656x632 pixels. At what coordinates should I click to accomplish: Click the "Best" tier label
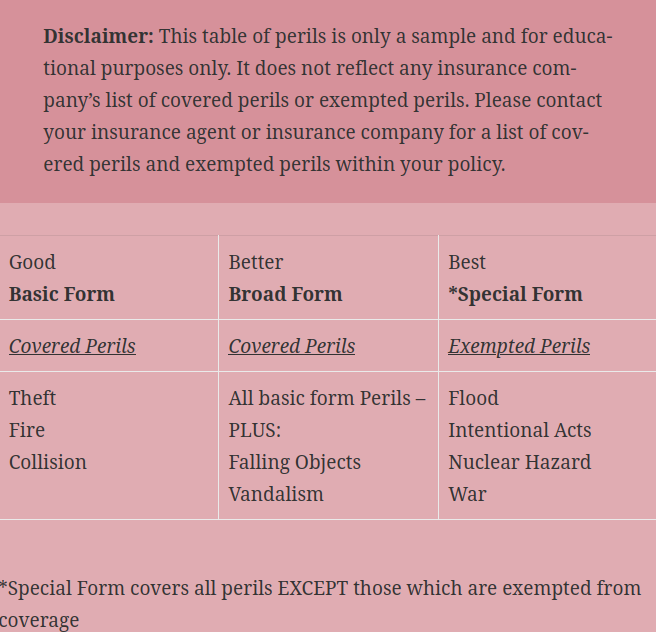(x=467, y=262)
